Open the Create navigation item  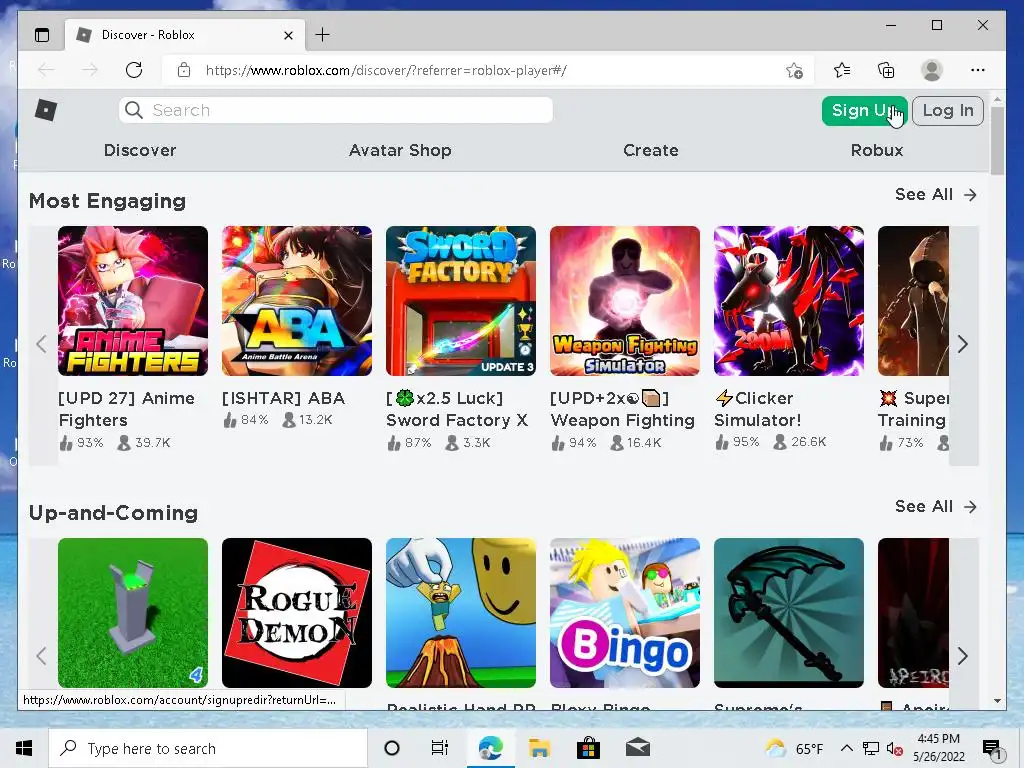click(x=650, y=150)
